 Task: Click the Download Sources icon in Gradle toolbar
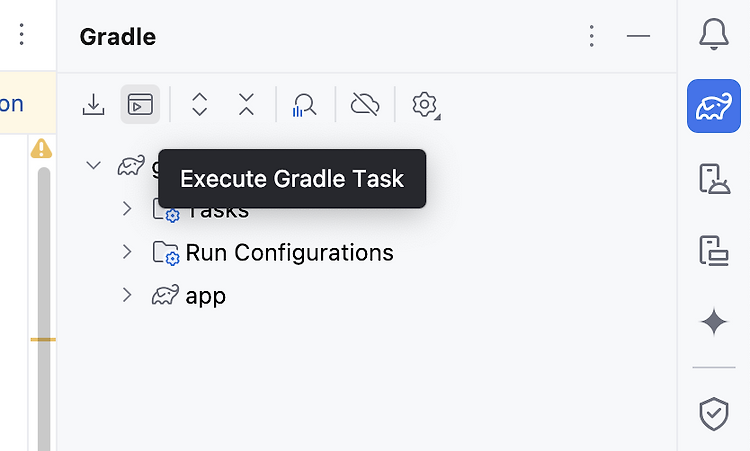[93, 104]
